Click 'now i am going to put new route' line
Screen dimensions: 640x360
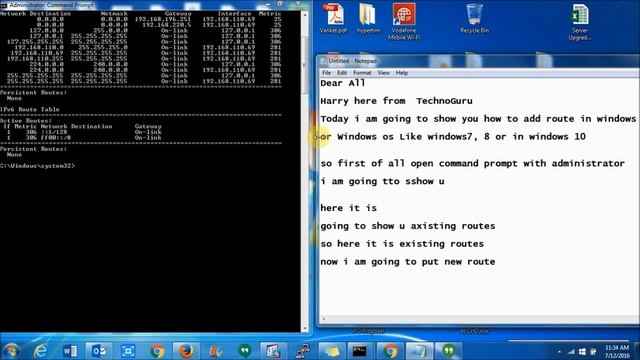[x=408, y=262]
